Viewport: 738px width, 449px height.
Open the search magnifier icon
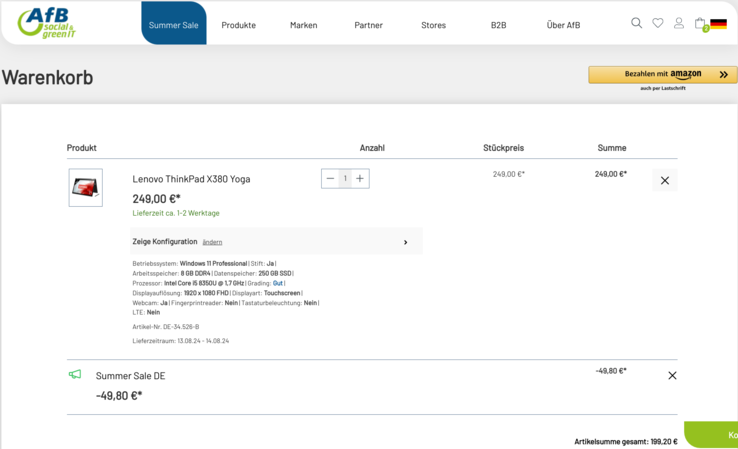click(636, 23)
